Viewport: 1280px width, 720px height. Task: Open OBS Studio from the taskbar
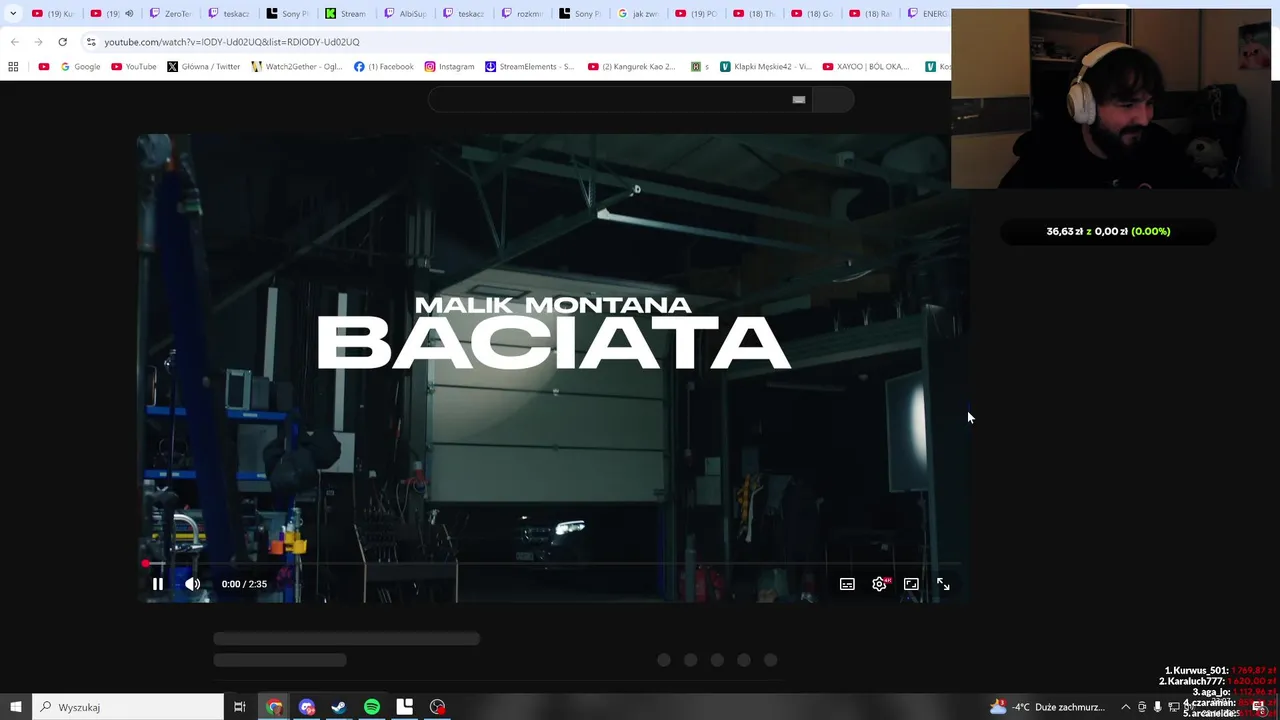click(437, 707)
